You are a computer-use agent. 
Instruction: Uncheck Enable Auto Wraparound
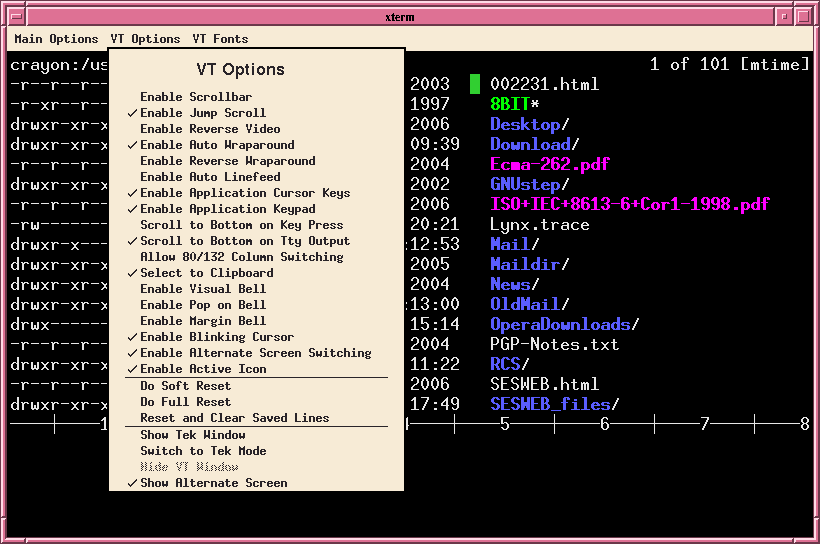pos(217,145)
